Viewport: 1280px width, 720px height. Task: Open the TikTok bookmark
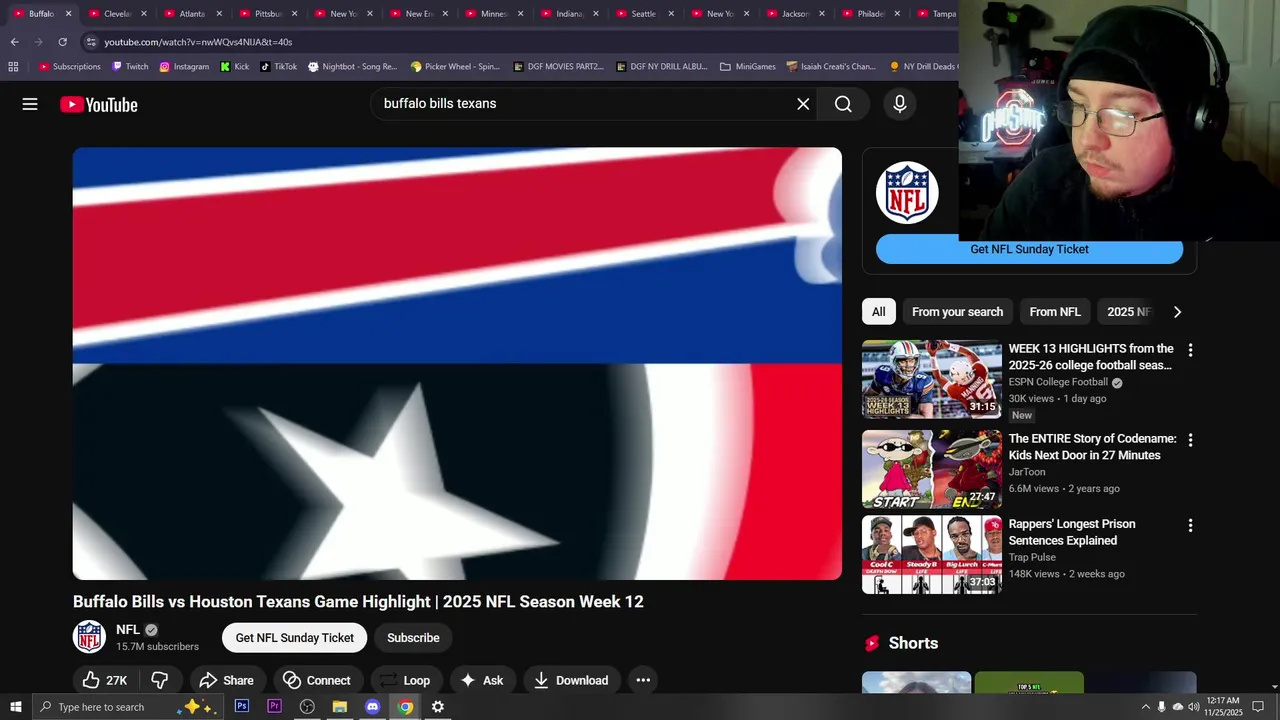[278, 67]
